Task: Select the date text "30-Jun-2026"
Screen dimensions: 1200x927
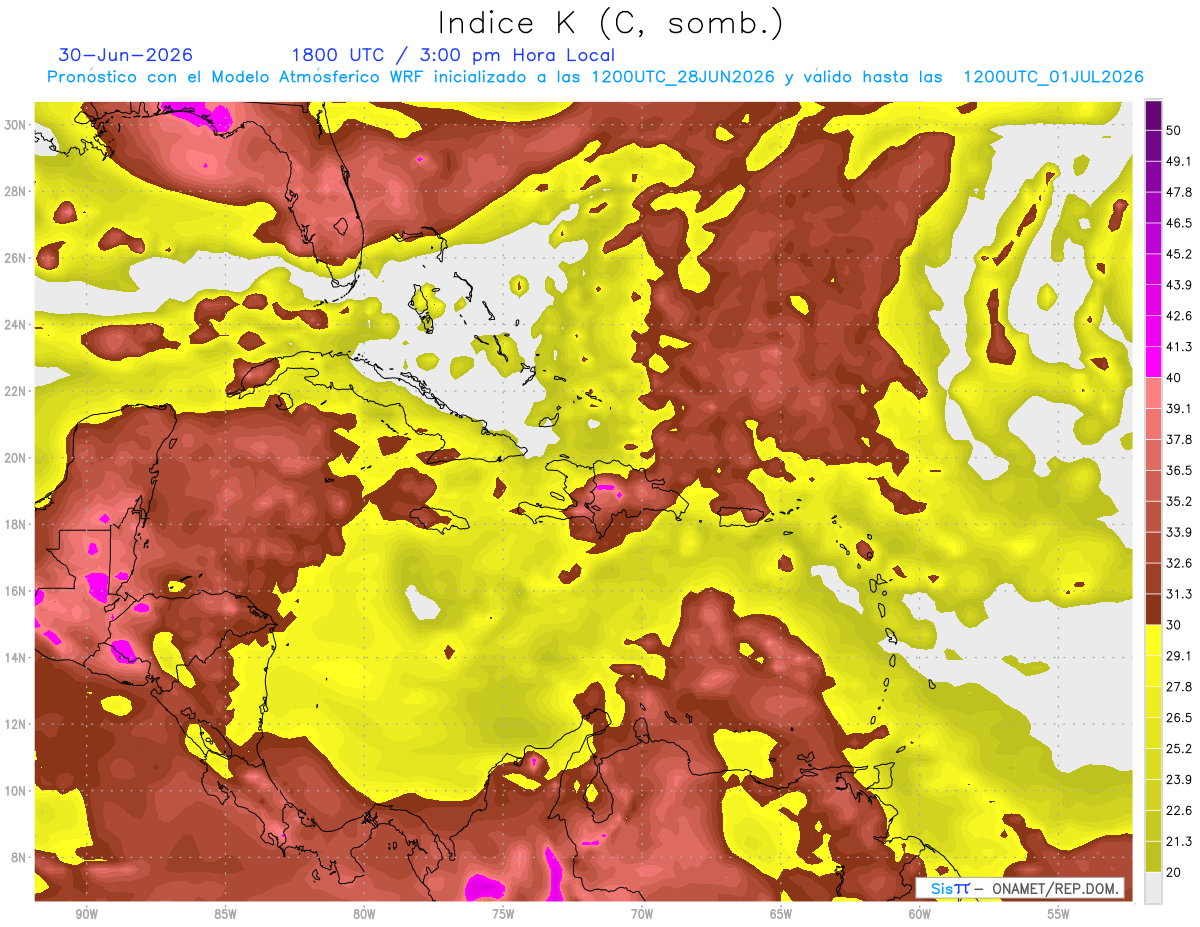Action: click(x=126, y=55)
